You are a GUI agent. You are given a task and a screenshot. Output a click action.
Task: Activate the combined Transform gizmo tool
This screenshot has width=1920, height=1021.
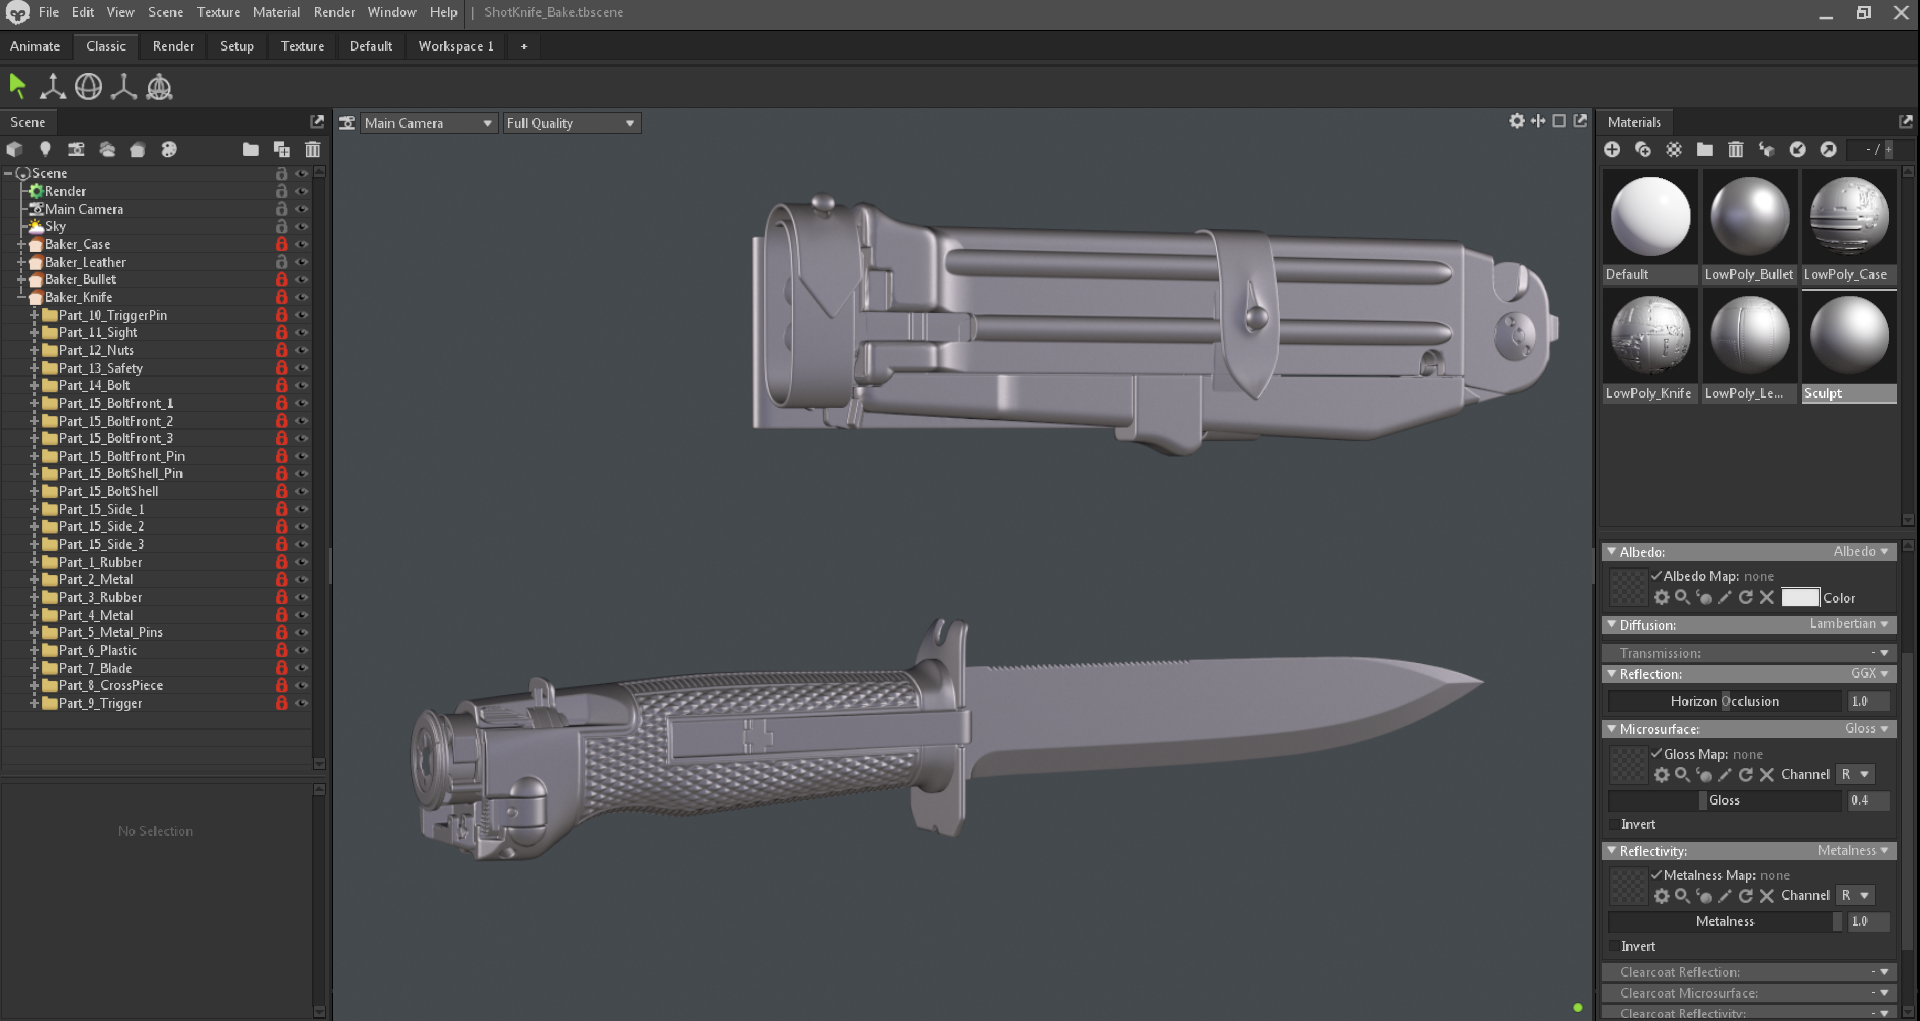[x=159, y=87]
